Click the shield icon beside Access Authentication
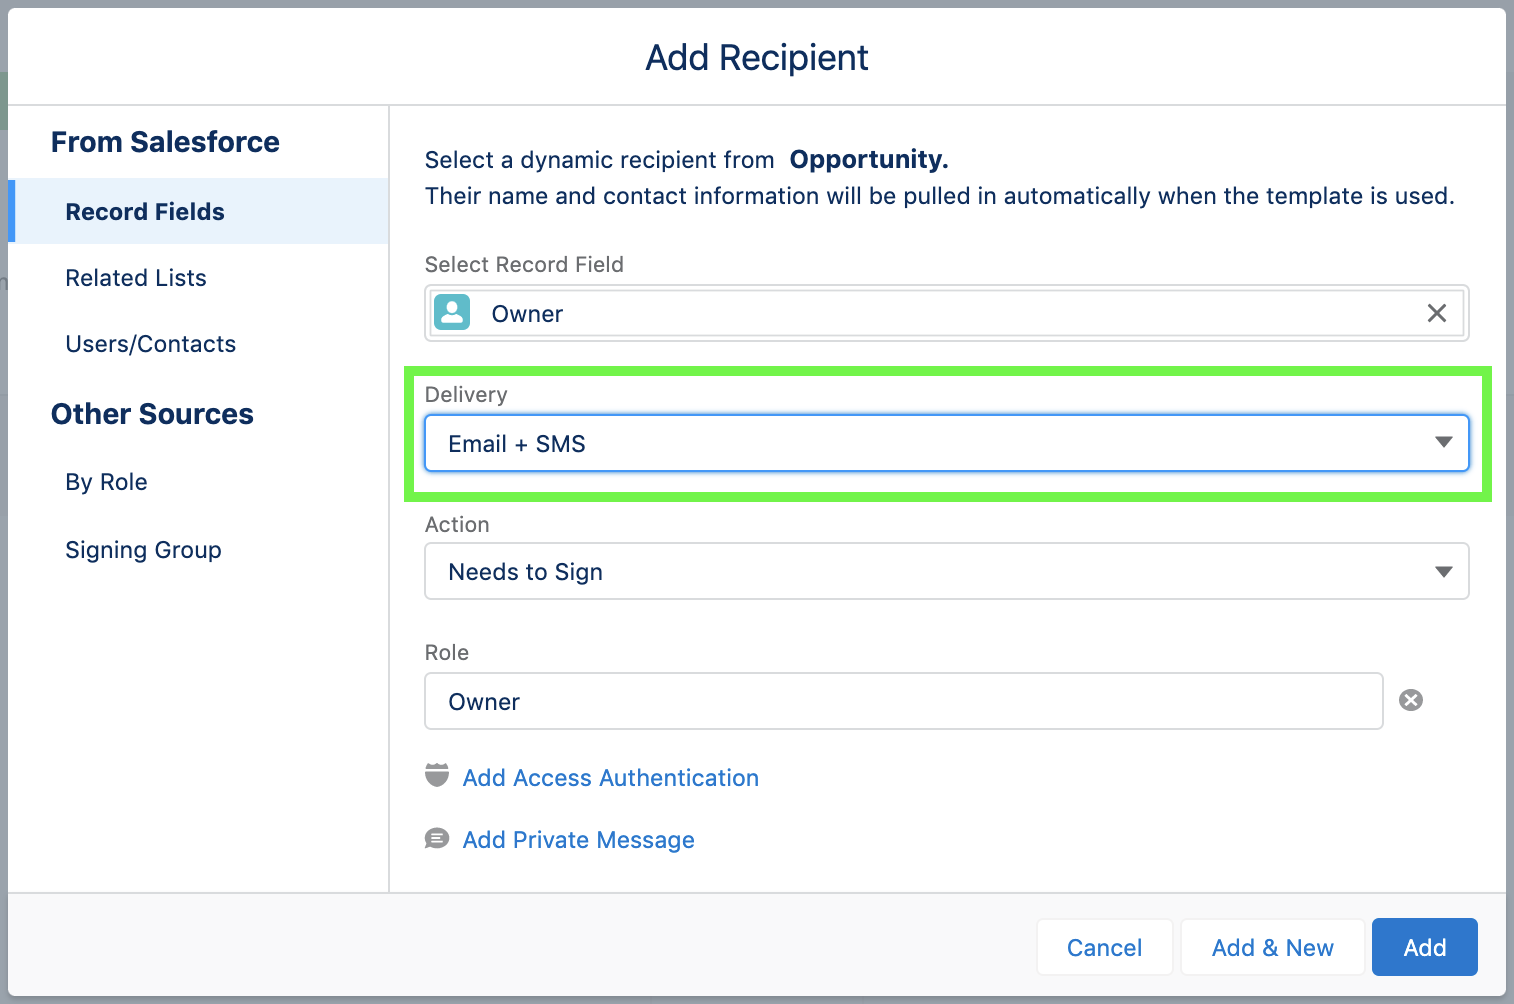This screenshot has width=1514, height=1004. click(x=437, y=776)
